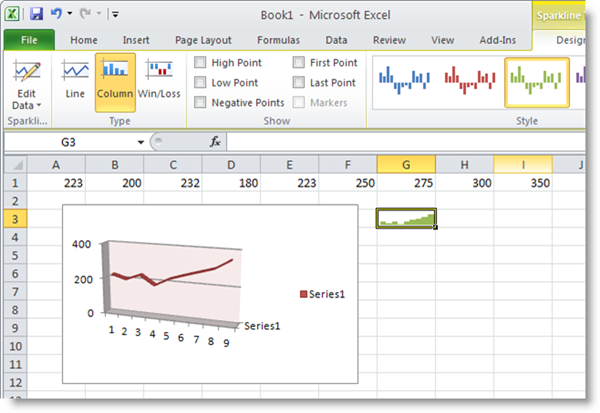Screen dimensions: 600x413
Task: Select the Line sparkline type
Action: 75,80
